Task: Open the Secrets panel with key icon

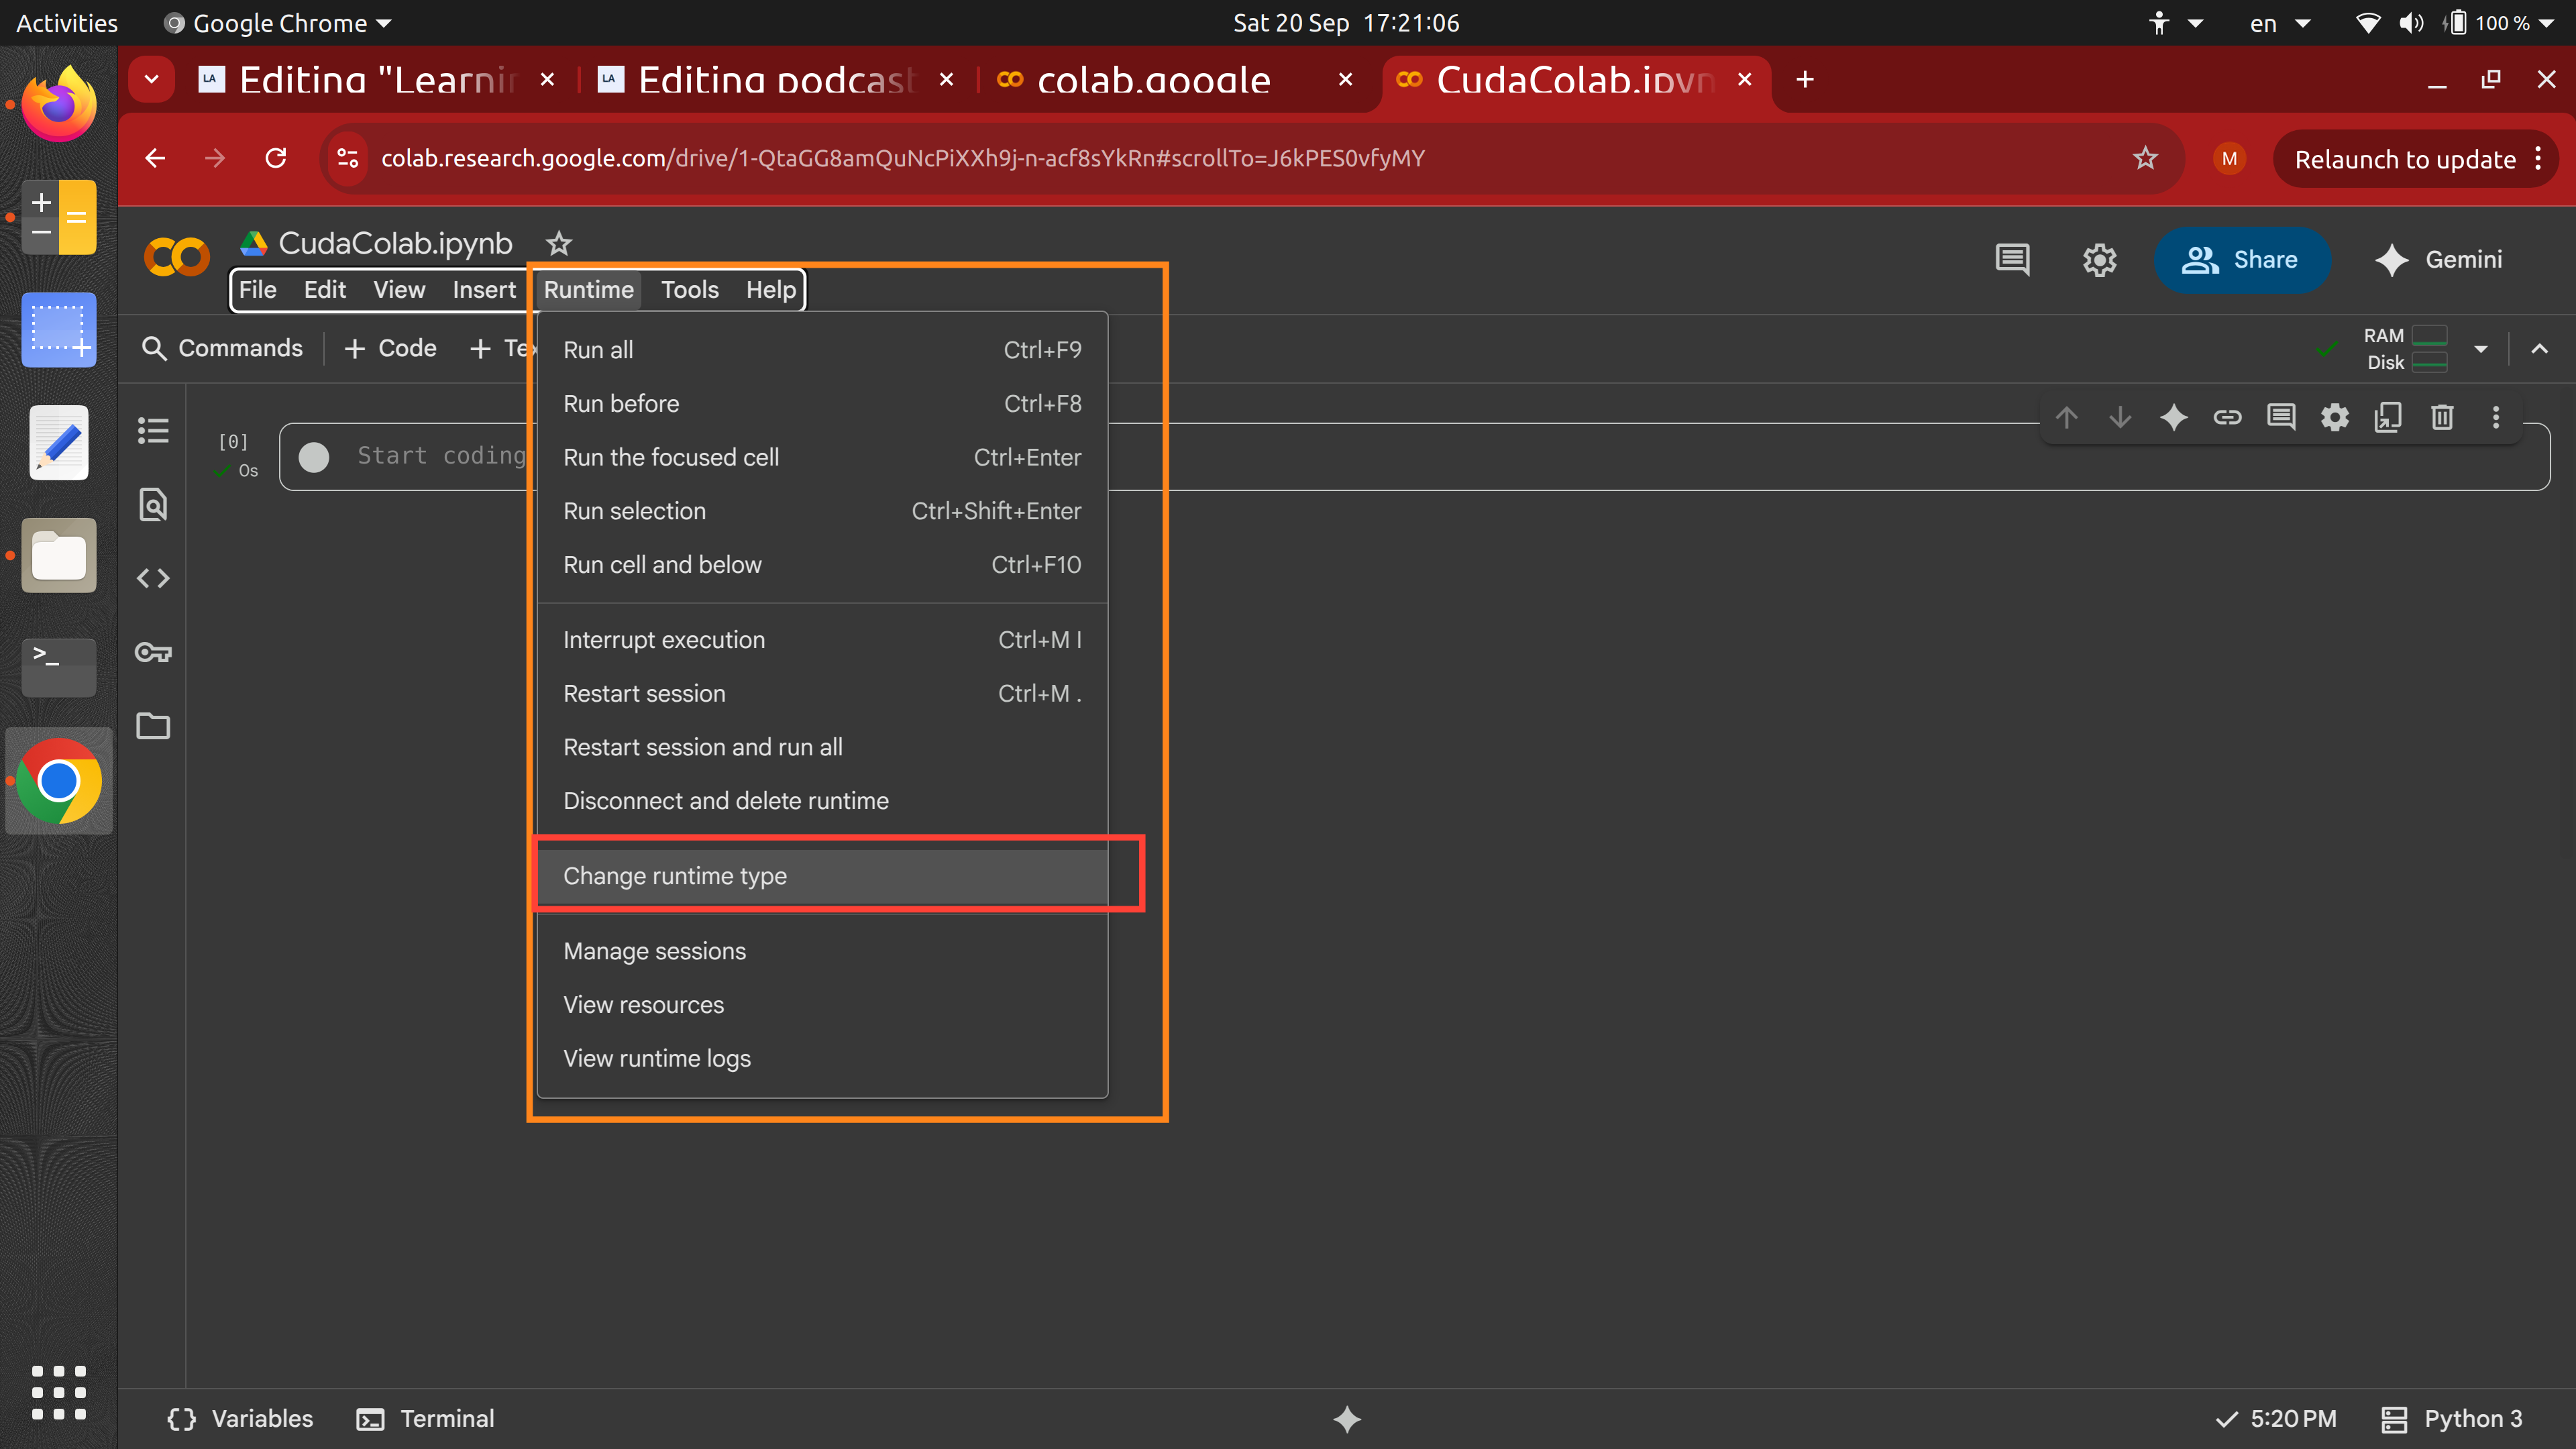Action: point(153,652)
